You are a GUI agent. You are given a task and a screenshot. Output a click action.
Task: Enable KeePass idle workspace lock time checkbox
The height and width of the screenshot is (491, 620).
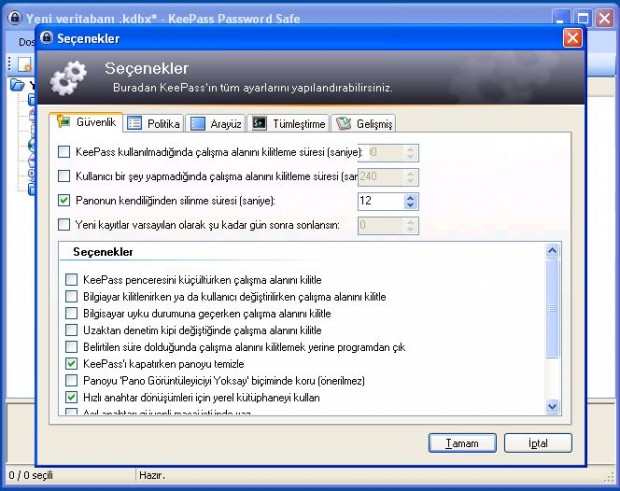pyautogui.click(x=64, y=152)
